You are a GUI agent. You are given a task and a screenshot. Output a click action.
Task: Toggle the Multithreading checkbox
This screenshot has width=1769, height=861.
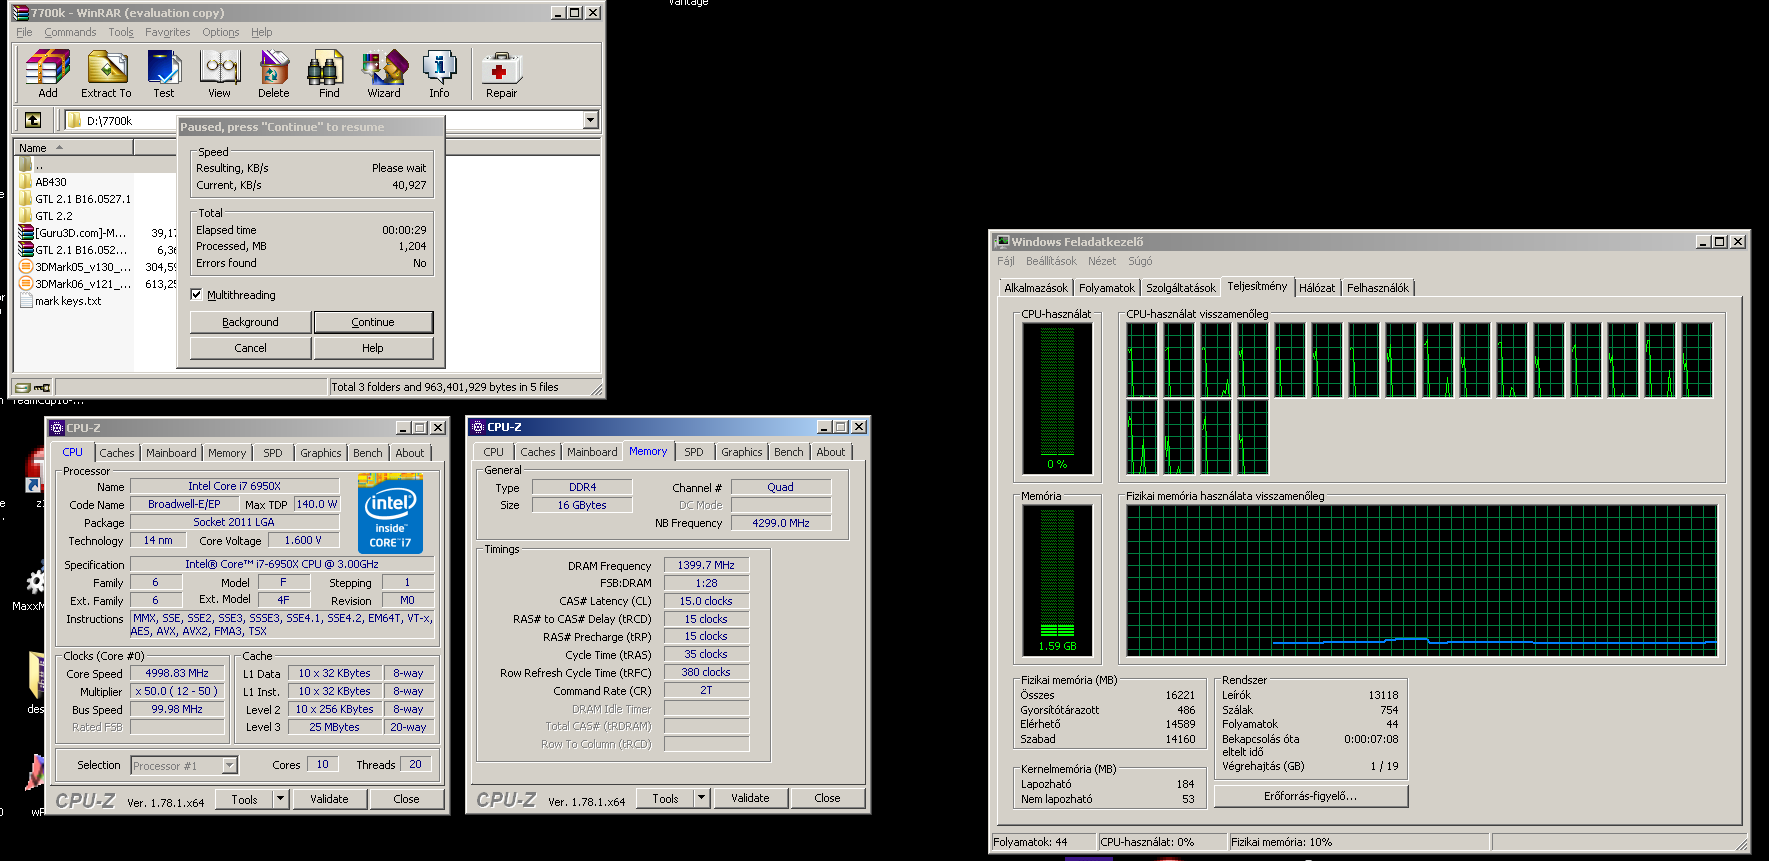[197, 295]
